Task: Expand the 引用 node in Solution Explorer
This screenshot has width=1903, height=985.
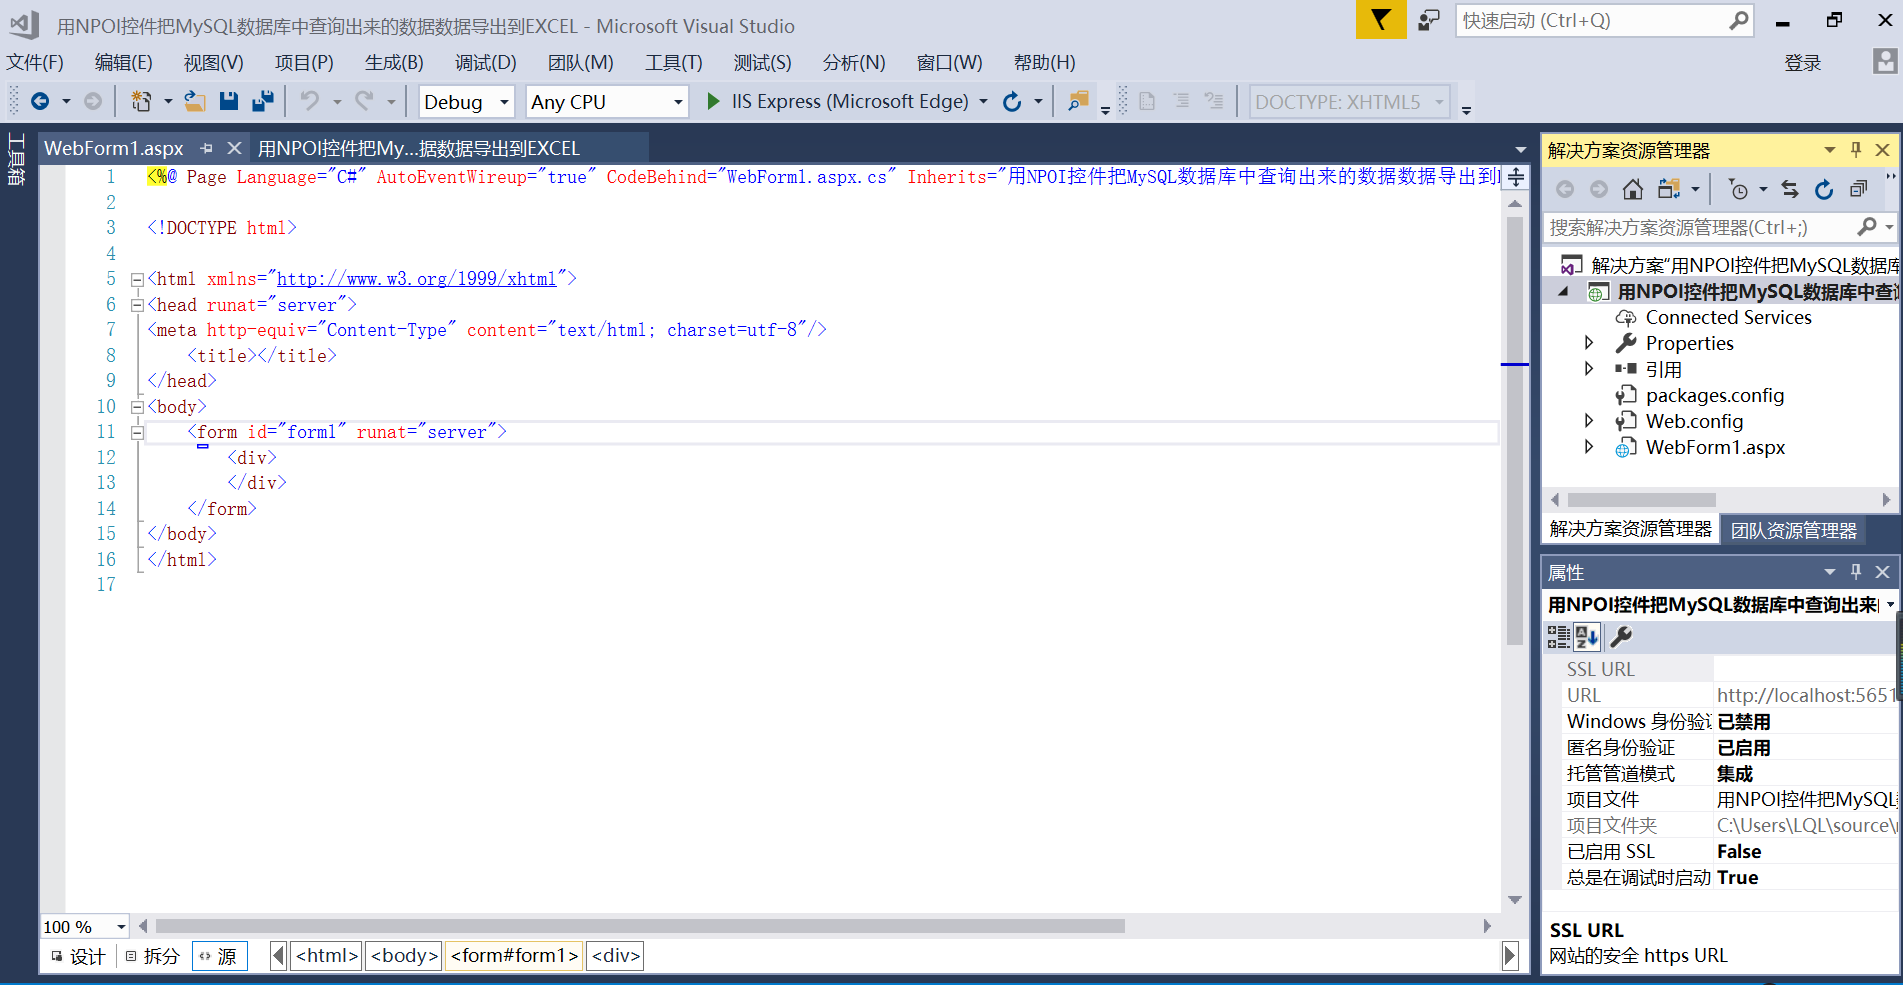Action: 1590,368
